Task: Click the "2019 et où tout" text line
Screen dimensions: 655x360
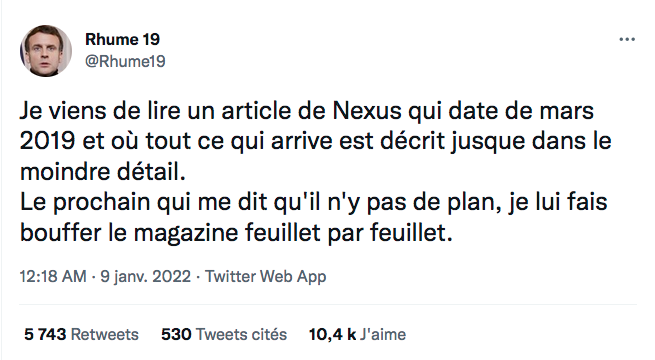Action: [x=315, y=142]
